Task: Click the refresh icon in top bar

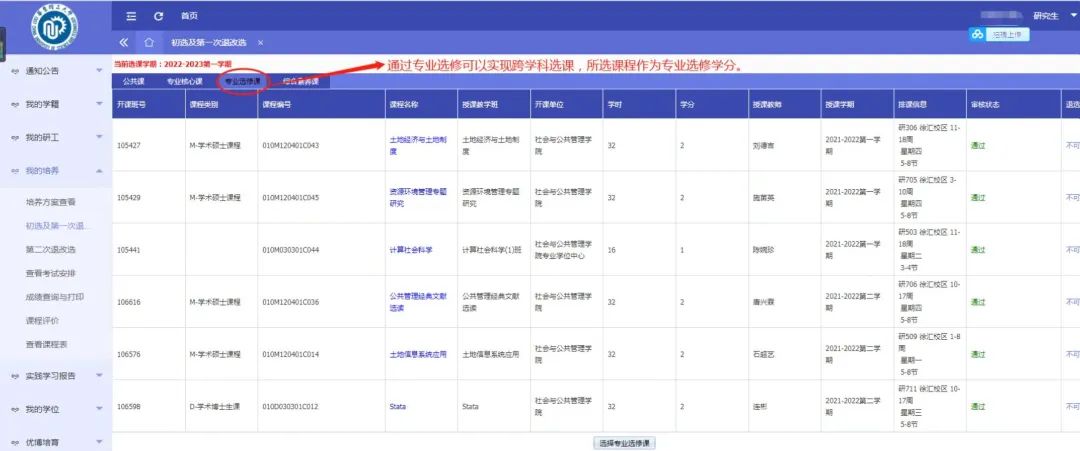Action: click(158, 16)
